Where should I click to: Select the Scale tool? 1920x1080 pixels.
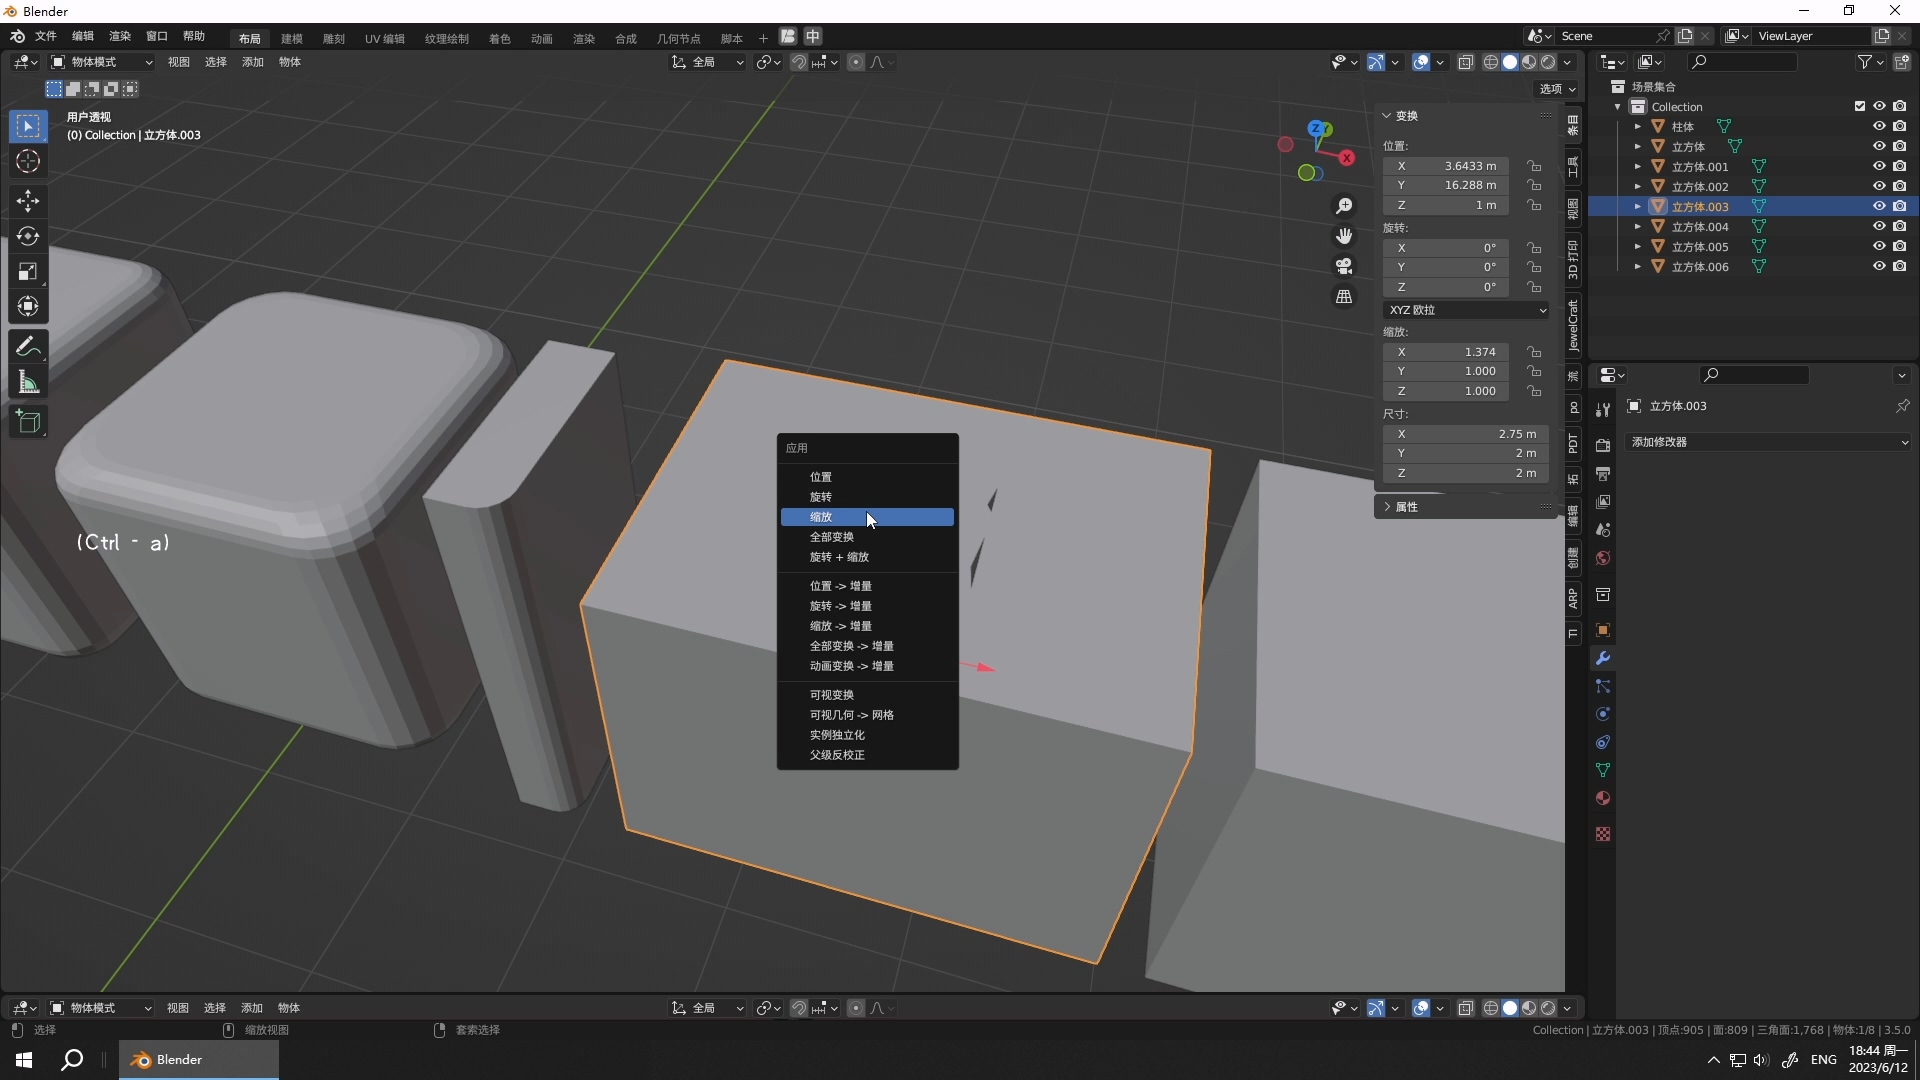coord(28,271)
